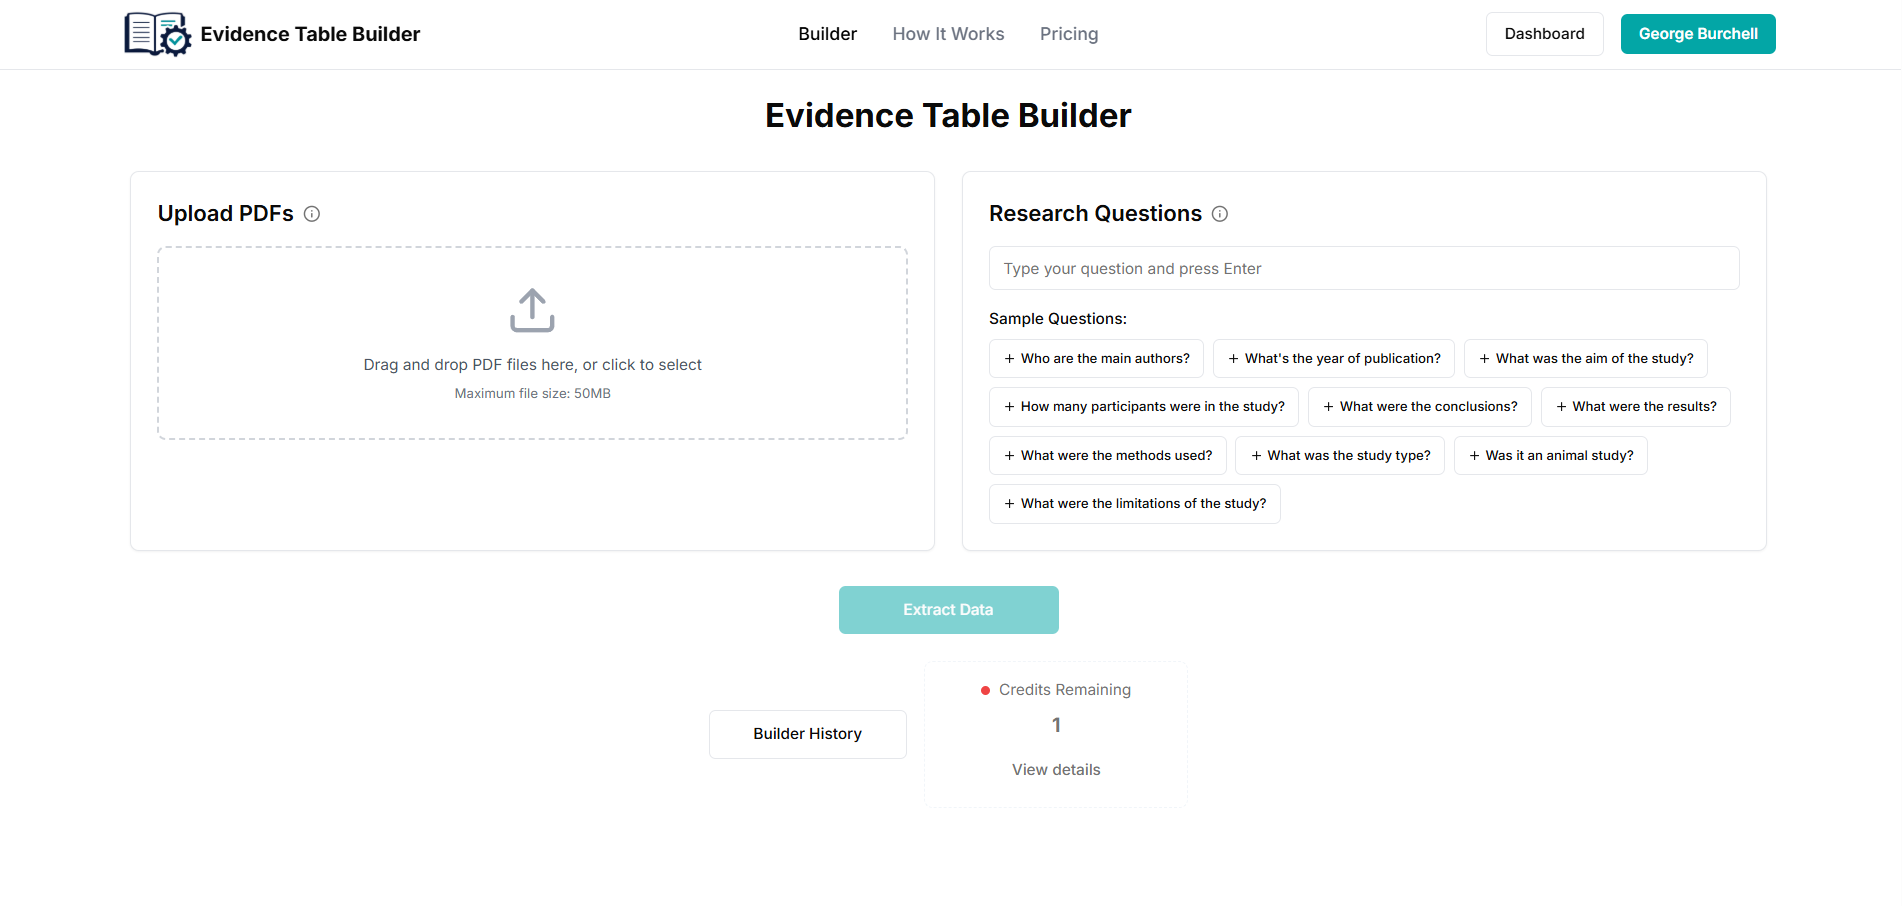This screenshot has height=906, width=1902.
Task: Add 'Who are the main authors?' question
Action: [1096, 359]
